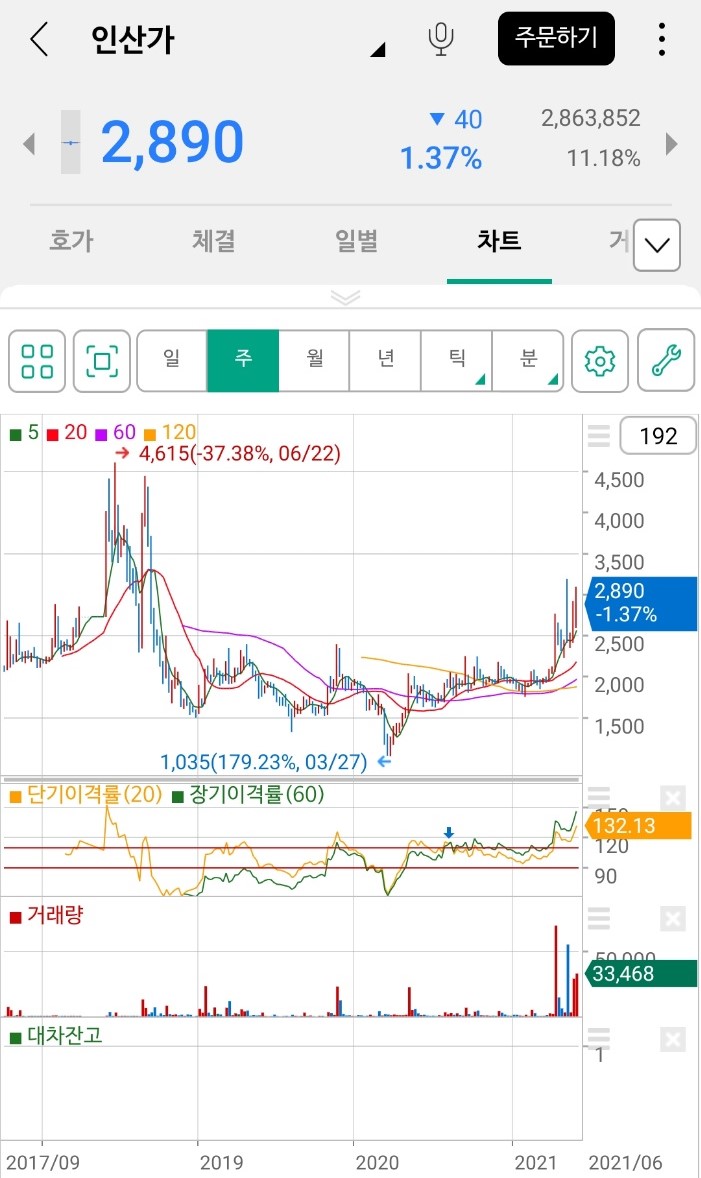Go to next stock with right triangle
Viewport: 701px width, 1178px height.
[671, 143]
